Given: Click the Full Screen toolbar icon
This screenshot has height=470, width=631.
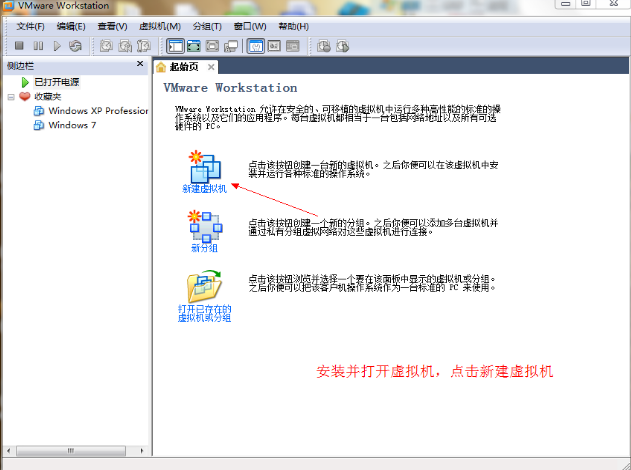Looking at the screenshot, I should pyautogui.click(x=194, y=46).
